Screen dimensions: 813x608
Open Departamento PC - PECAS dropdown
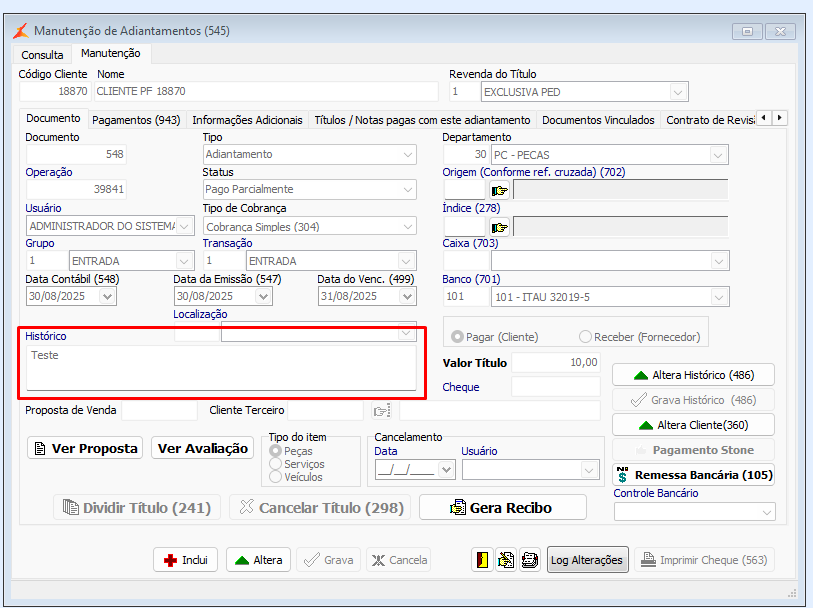(x=718, y=155)
